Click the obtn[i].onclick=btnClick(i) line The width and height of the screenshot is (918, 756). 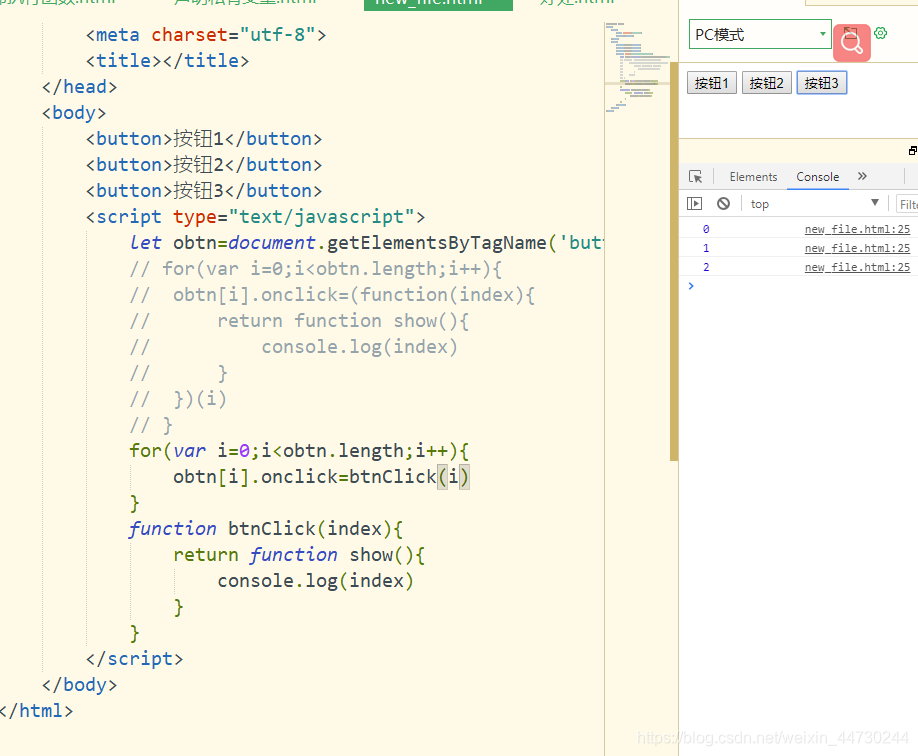point(321,477)
